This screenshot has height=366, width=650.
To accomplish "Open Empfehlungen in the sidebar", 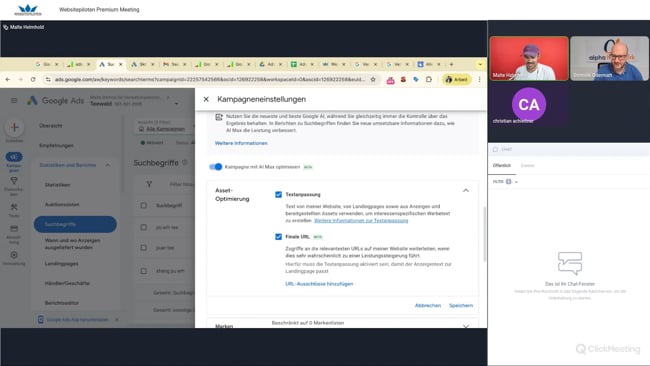I will coord(56,145).
